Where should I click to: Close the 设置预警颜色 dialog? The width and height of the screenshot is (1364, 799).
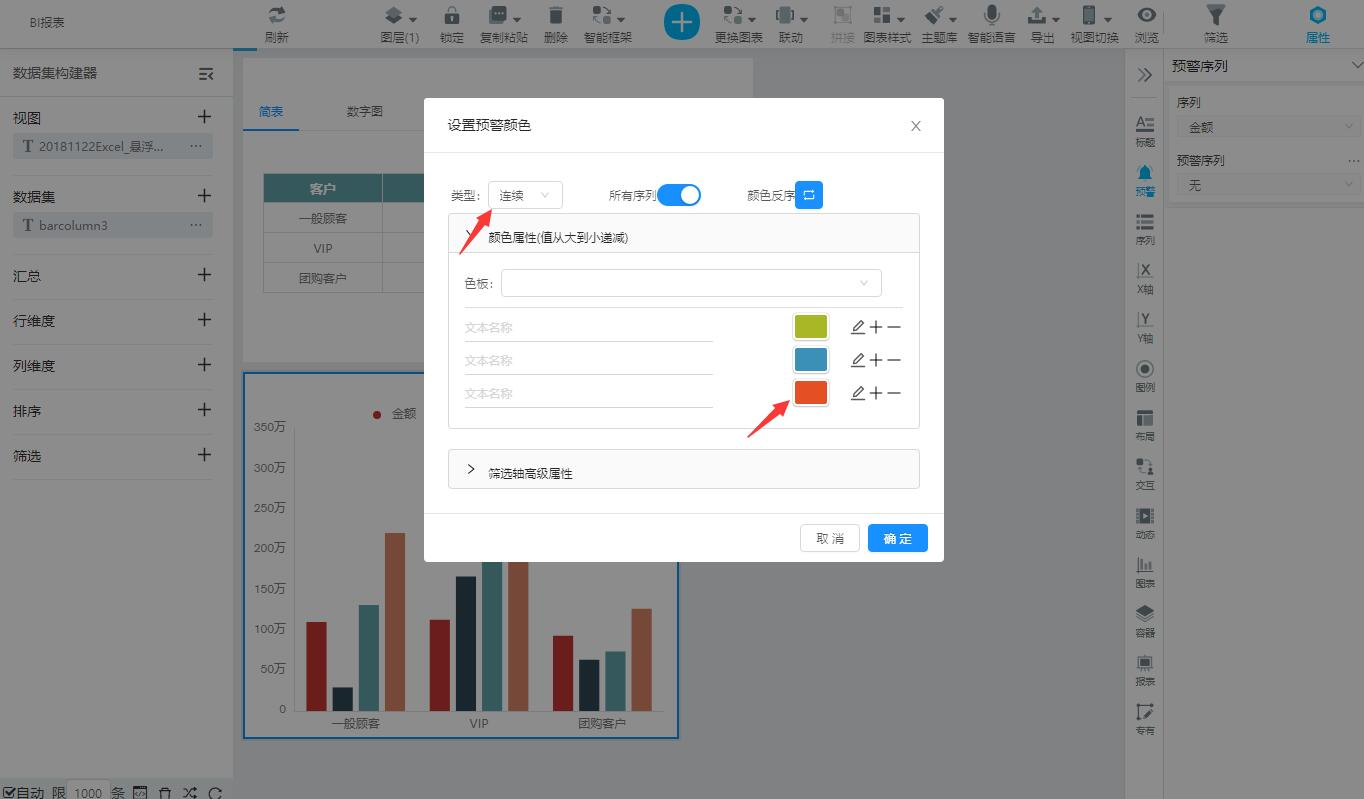(x=915, y=126)
